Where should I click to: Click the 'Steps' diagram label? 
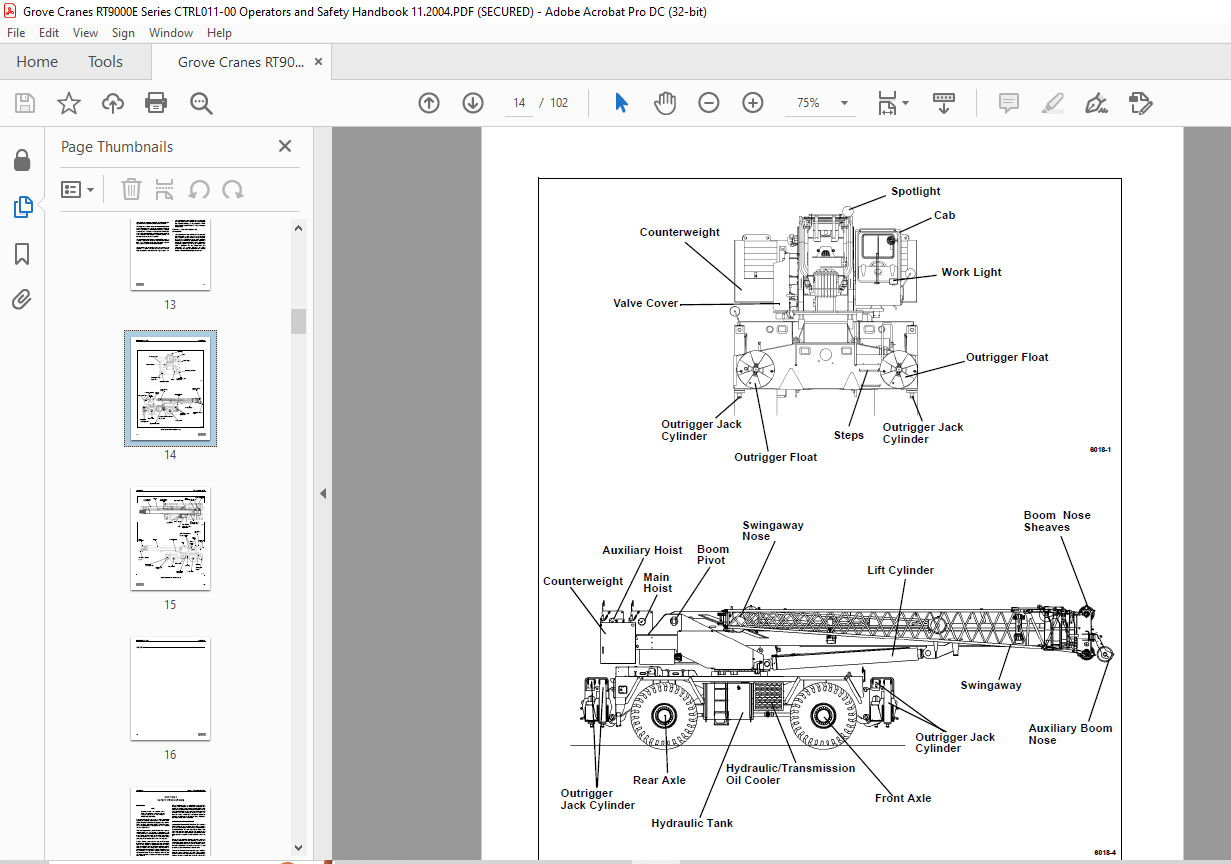pos(849,435)
